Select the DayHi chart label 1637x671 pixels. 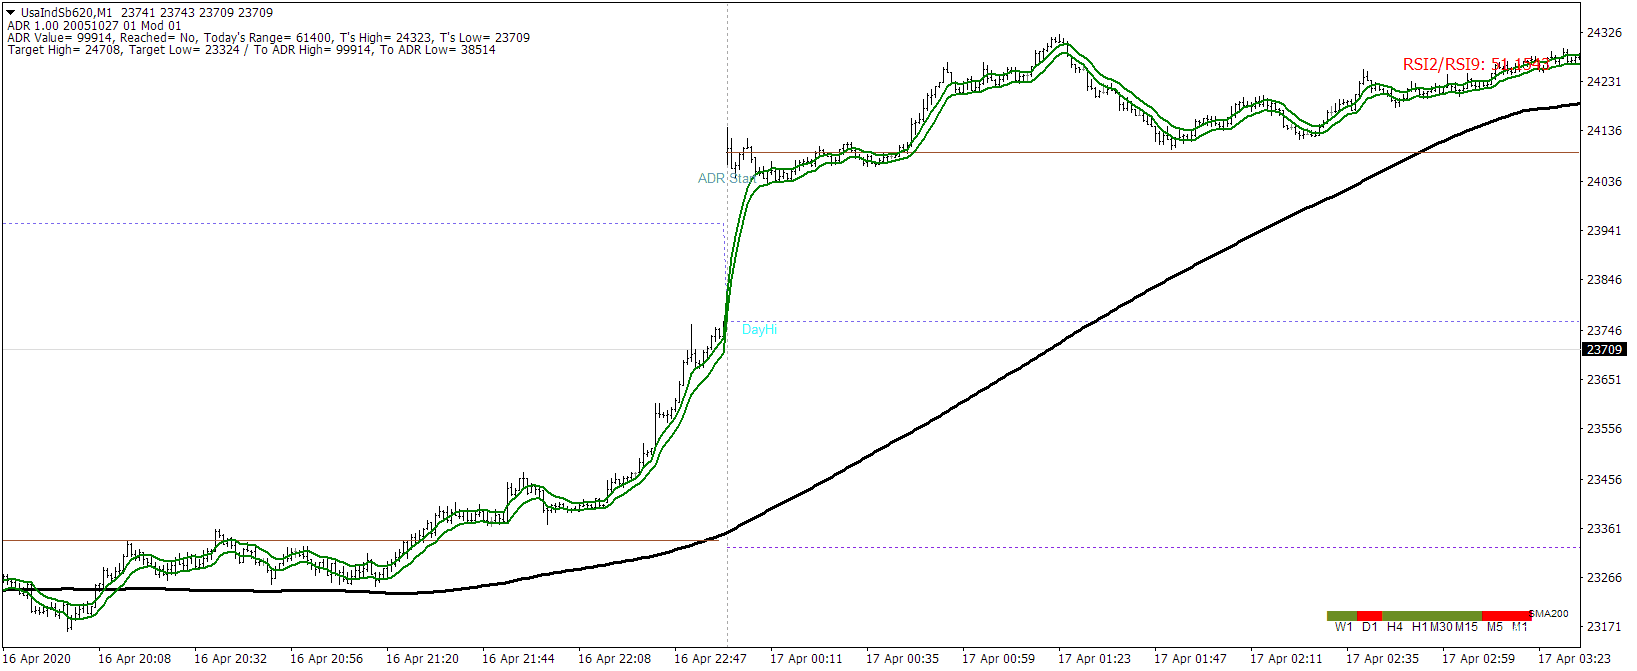click(759, 329)
